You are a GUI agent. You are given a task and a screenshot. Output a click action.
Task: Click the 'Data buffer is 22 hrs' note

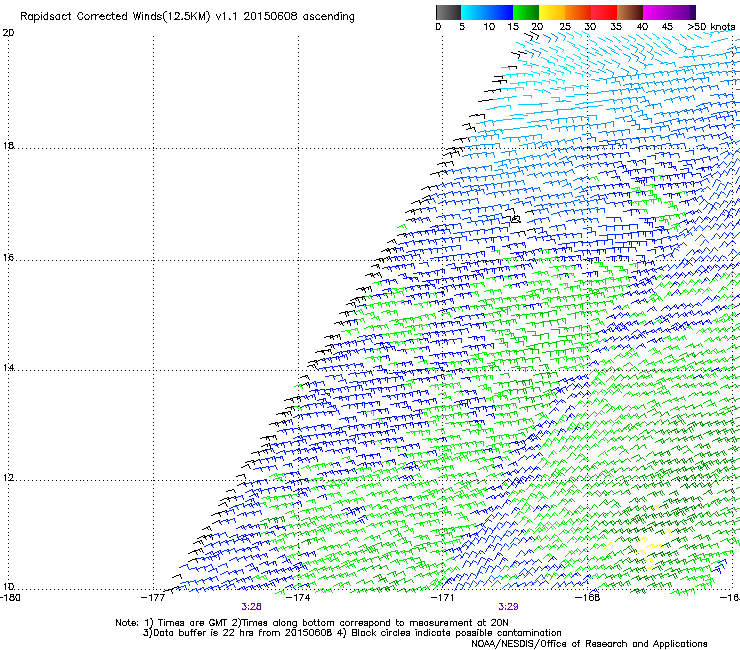click(x=353, y=633)
